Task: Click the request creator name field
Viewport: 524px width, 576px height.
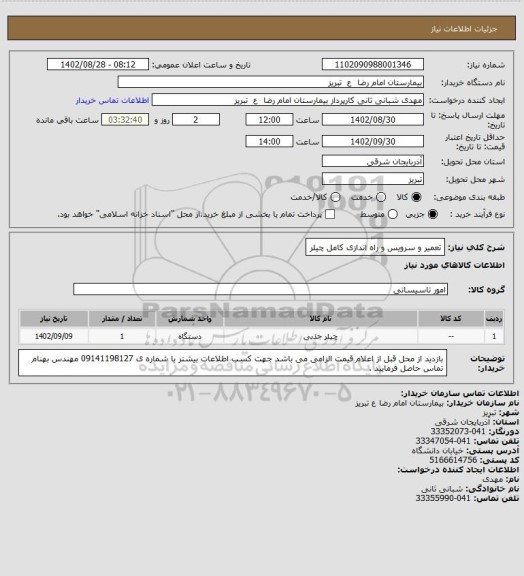Action: [288, 100]
